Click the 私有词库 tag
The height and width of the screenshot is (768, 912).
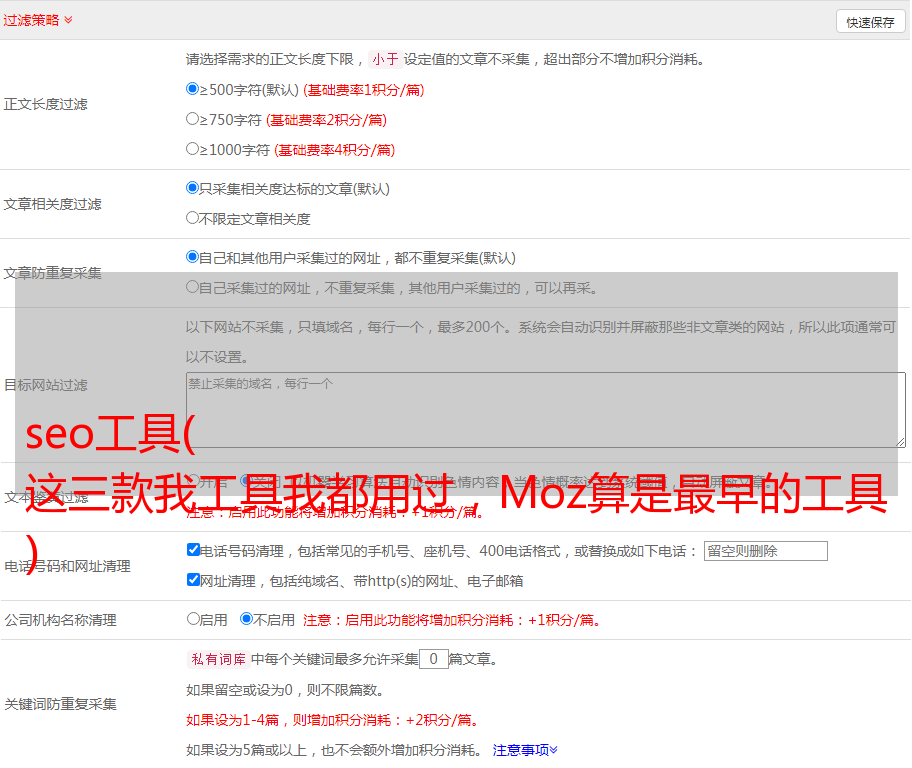(219, 659)
